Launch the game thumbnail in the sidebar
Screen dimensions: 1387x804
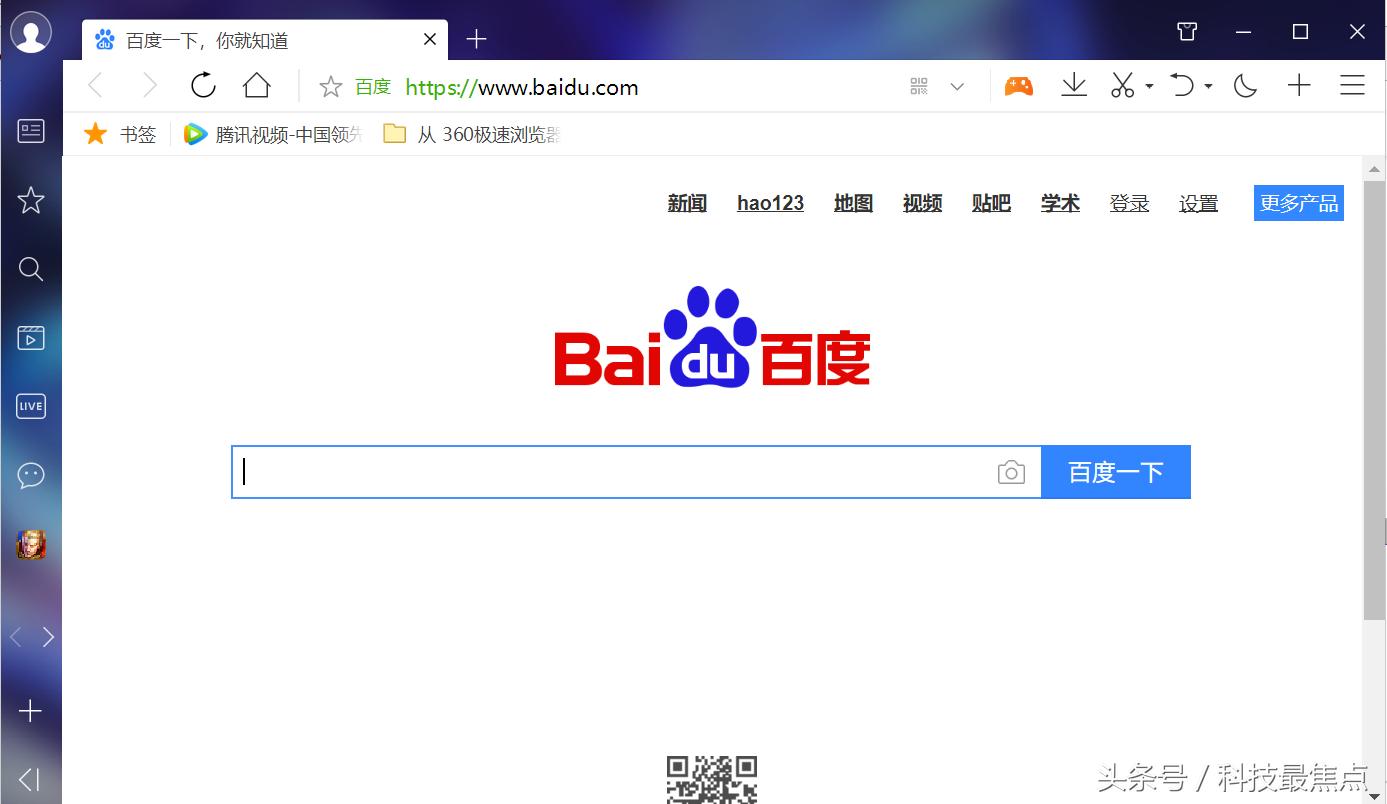pos(30,544)
